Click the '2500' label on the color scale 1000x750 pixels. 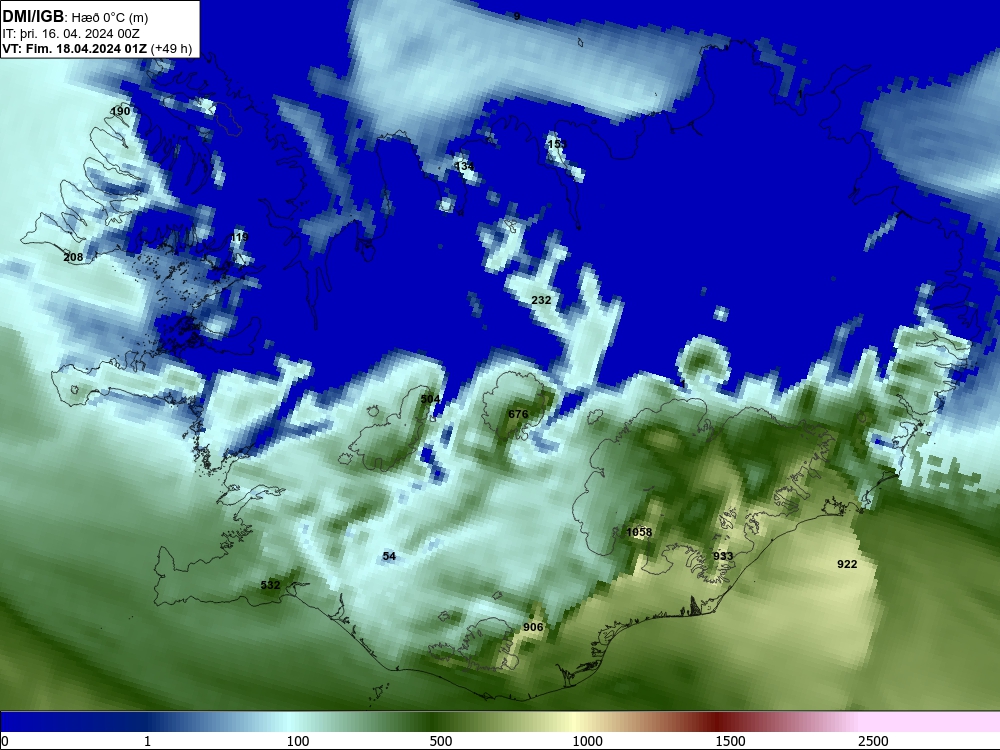(x=873, y=741)
